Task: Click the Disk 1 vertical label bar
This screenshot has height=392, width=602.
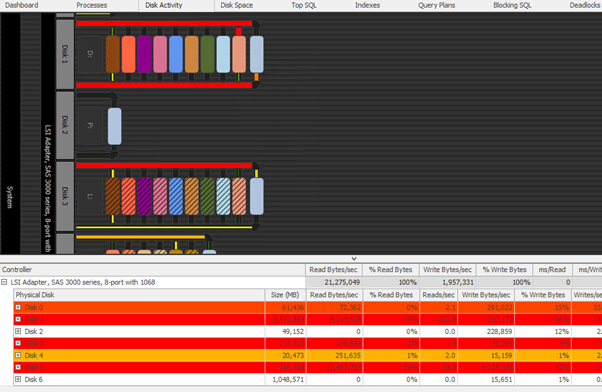Action: pos(65,54)
